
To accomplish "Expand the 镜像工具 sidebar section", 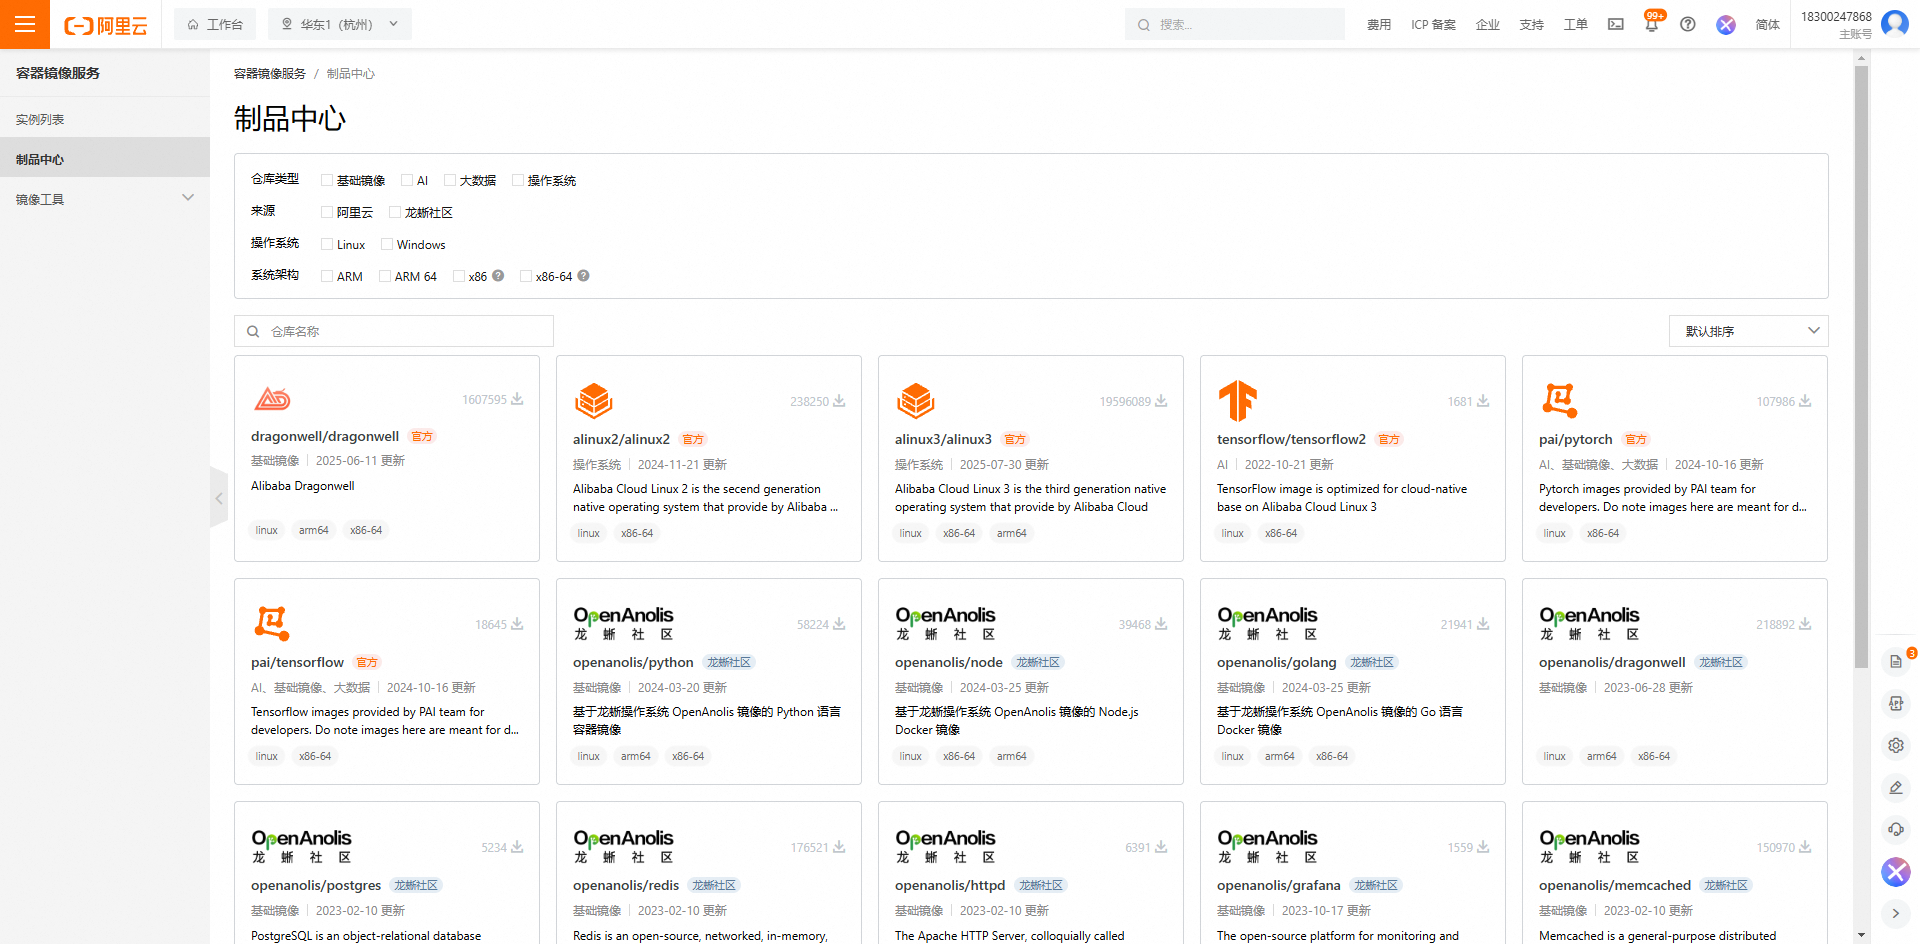I will click(x=105, y=199).
